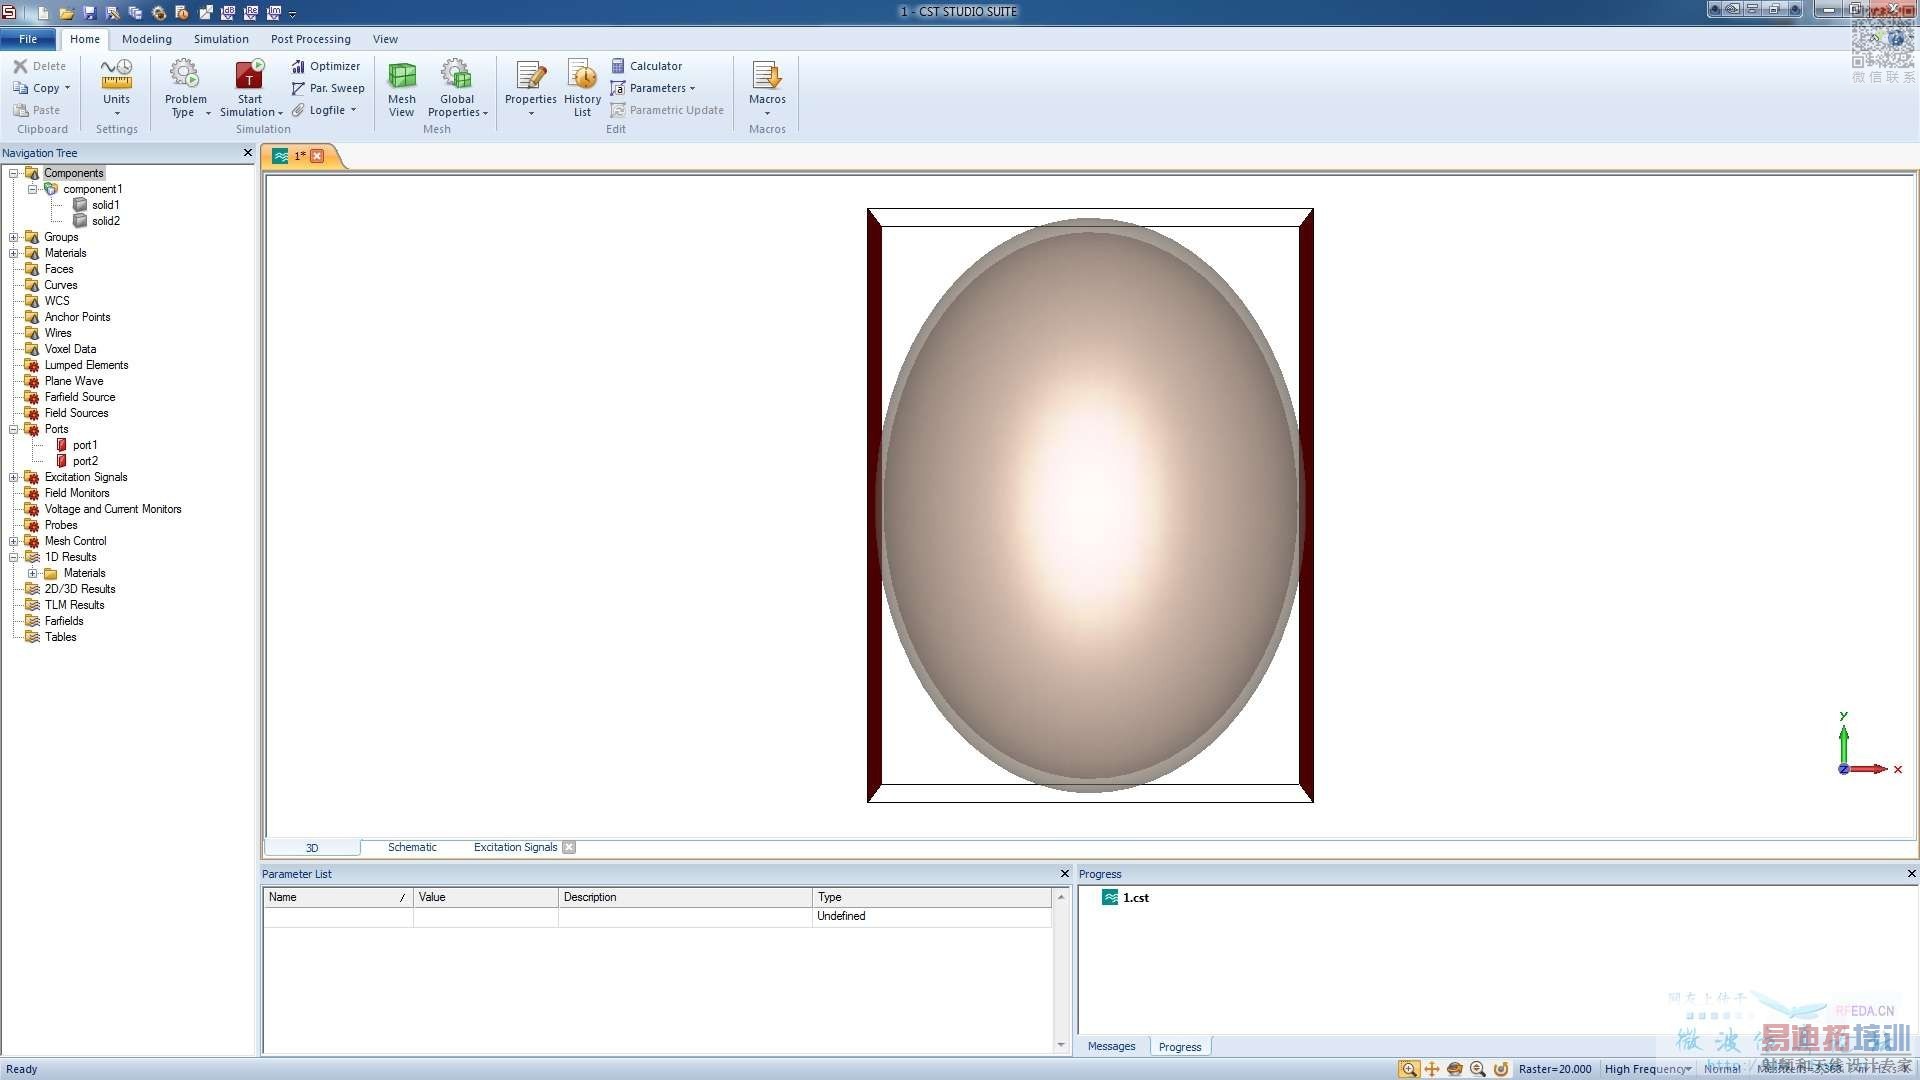Click the pan view icon in status bar

(x=1432, y=1069)
